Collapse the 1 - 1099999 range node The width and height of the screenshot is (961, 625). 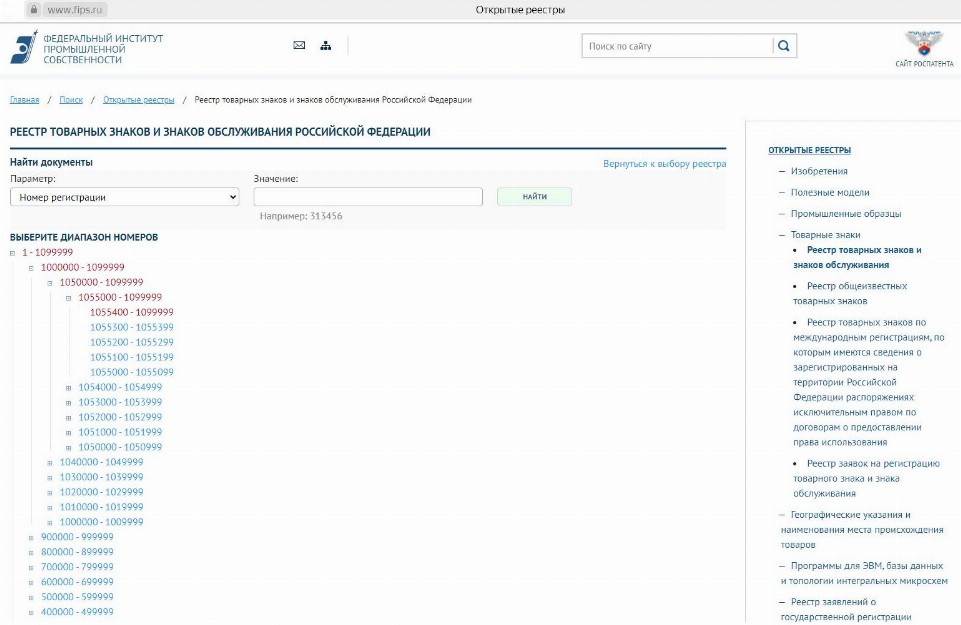pyautogui.click(x=13, y=253)
